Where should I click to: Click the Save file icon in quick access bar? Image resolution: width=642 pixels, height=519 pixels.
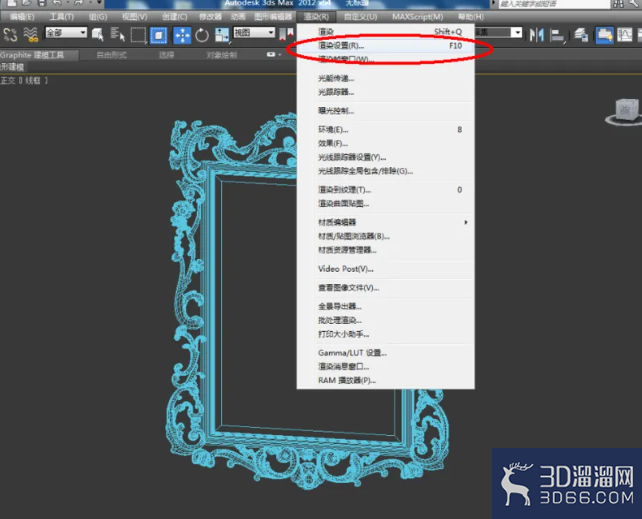41,3
